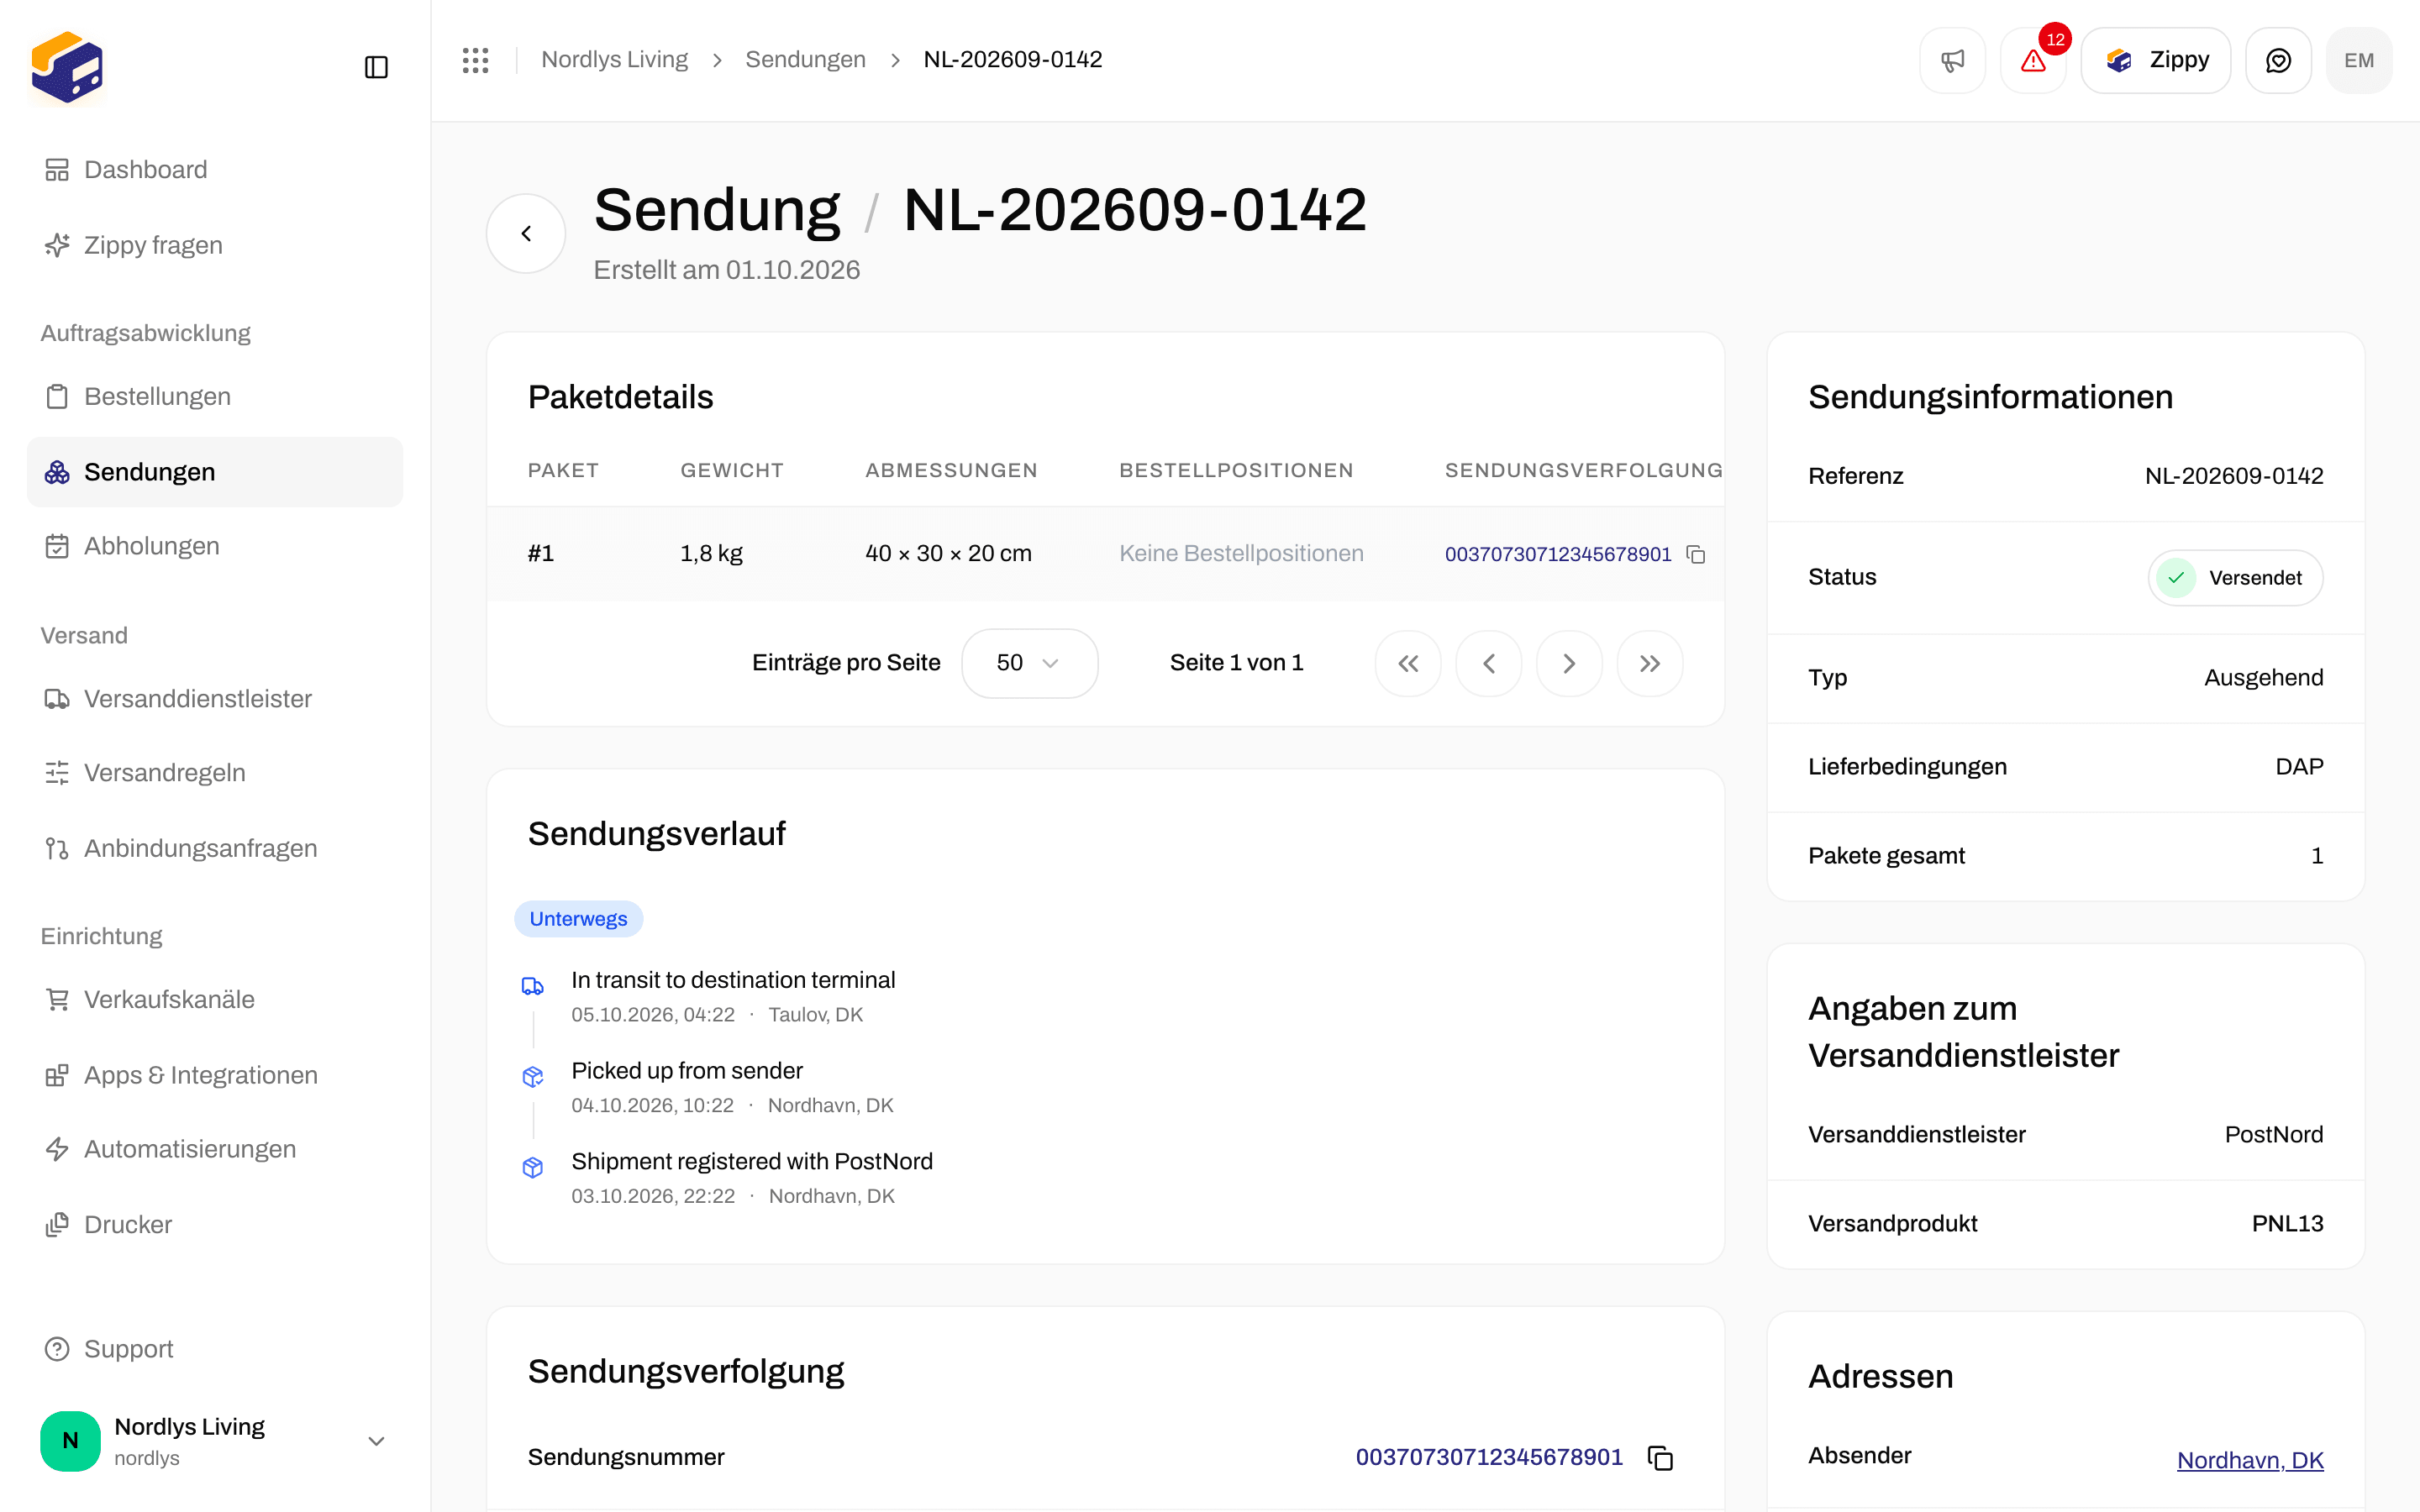Click NL-202609-0142 breadcrumb item
The width and height of the screenshot is (2420, 1512).
(x=1012, y=60)
